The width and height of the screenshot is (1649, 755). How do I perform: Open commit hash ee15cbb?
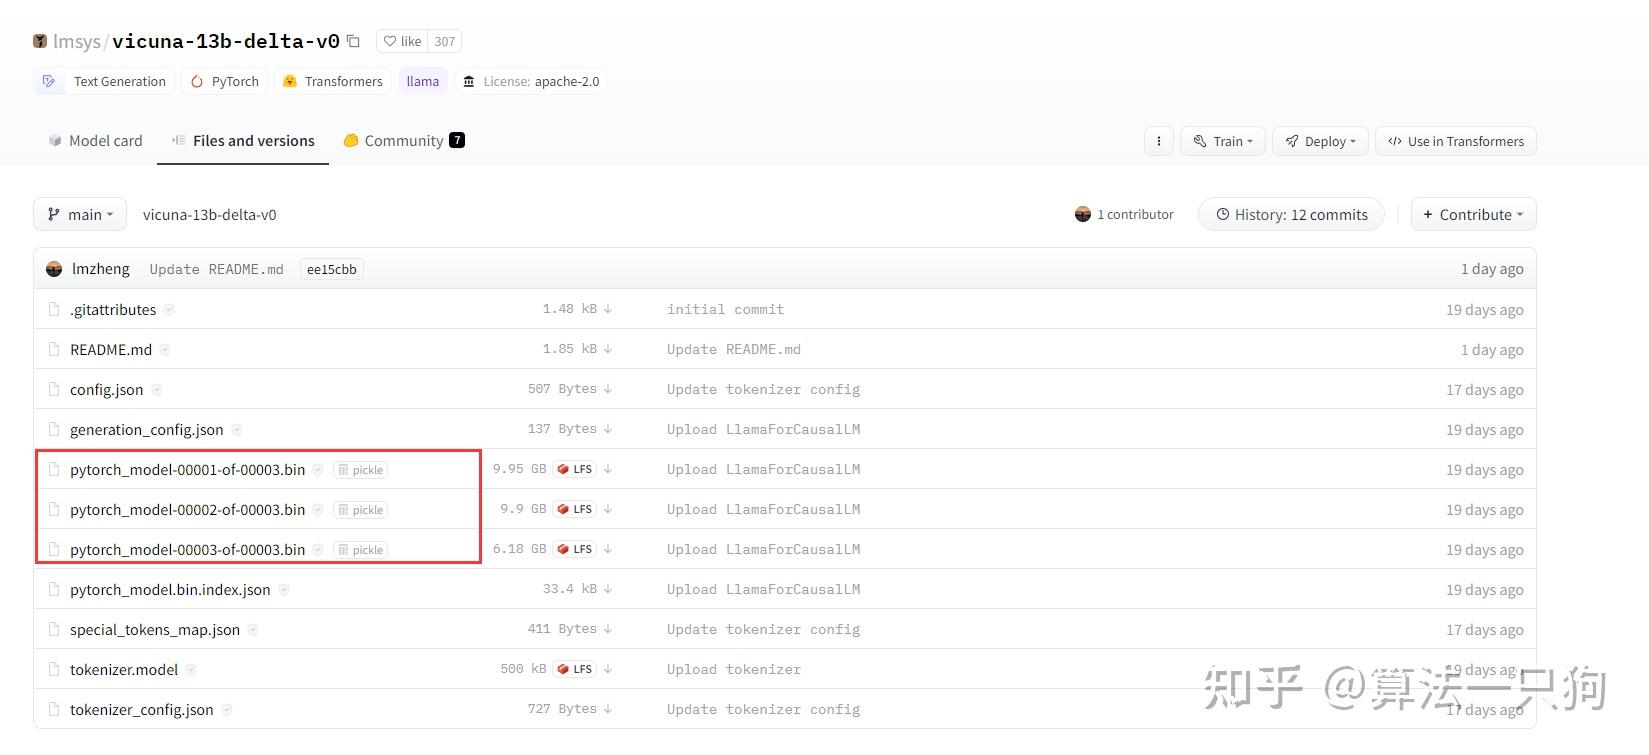331,269
